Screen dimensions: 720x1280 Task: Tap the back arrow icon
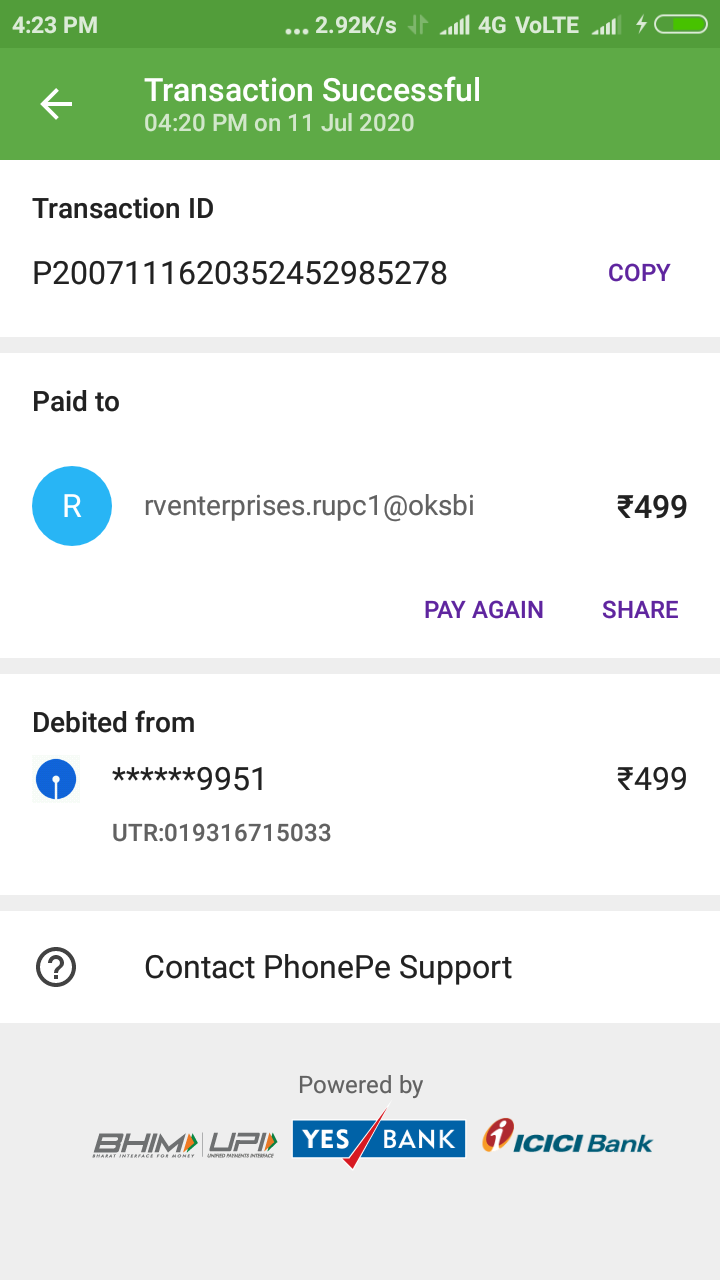[56, 104]
